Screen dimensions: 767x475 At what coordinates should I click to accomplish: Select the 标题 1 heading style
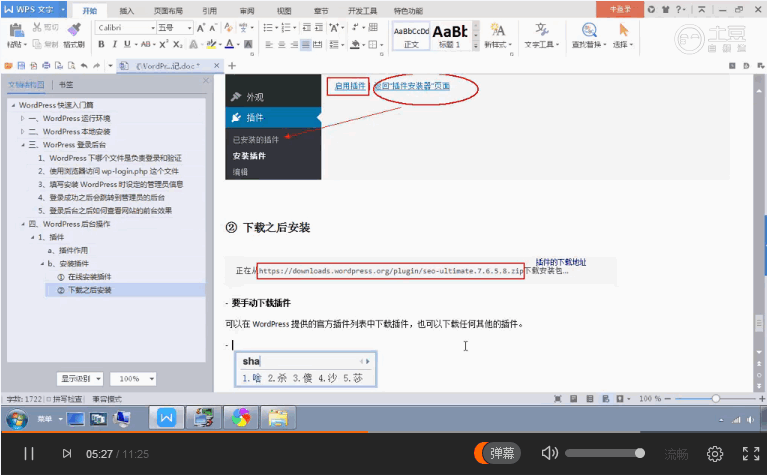tap(450, 36)
